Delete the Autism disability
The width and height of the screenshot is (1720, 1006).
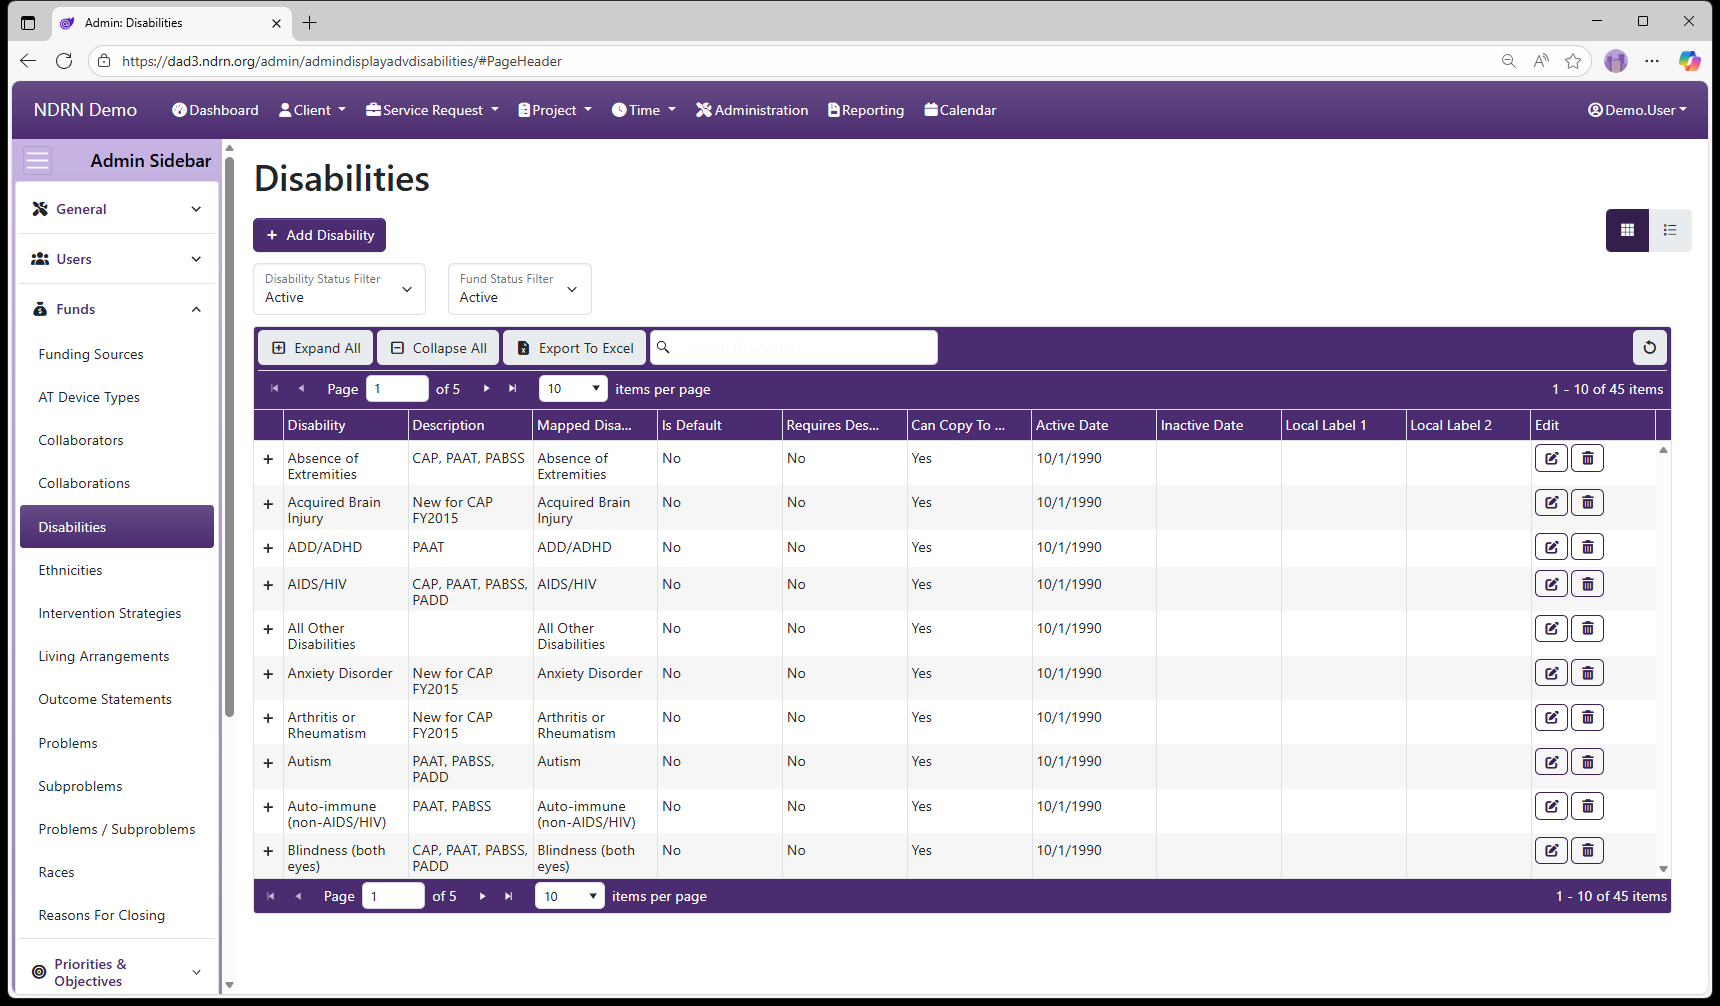(1587, 762)
